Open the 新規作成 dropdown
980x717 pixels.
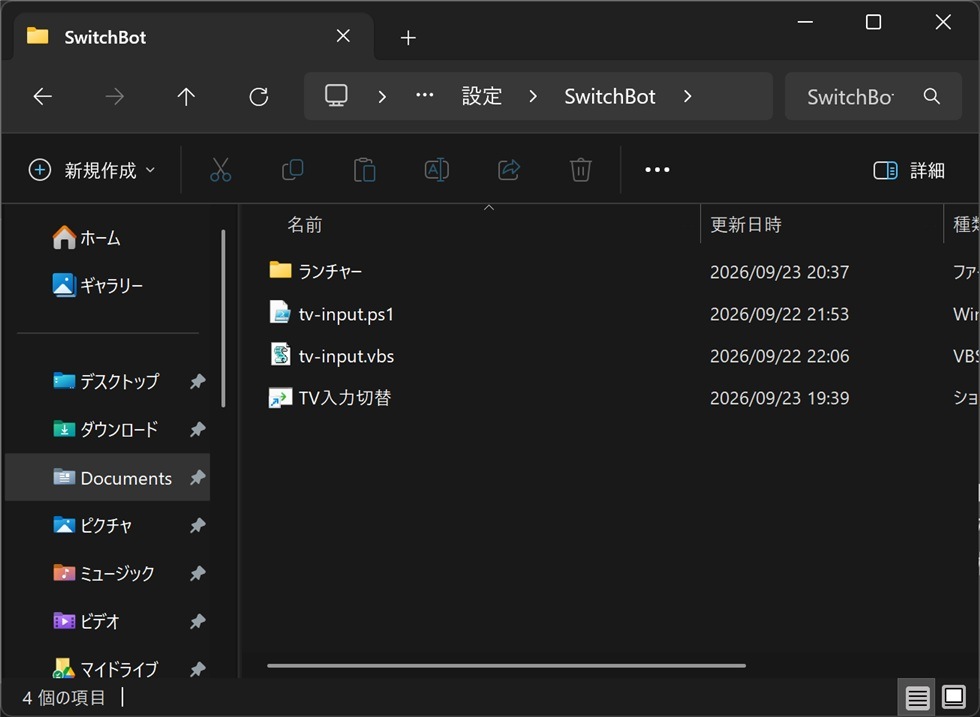pyautogui.click(x=92, y=170)
